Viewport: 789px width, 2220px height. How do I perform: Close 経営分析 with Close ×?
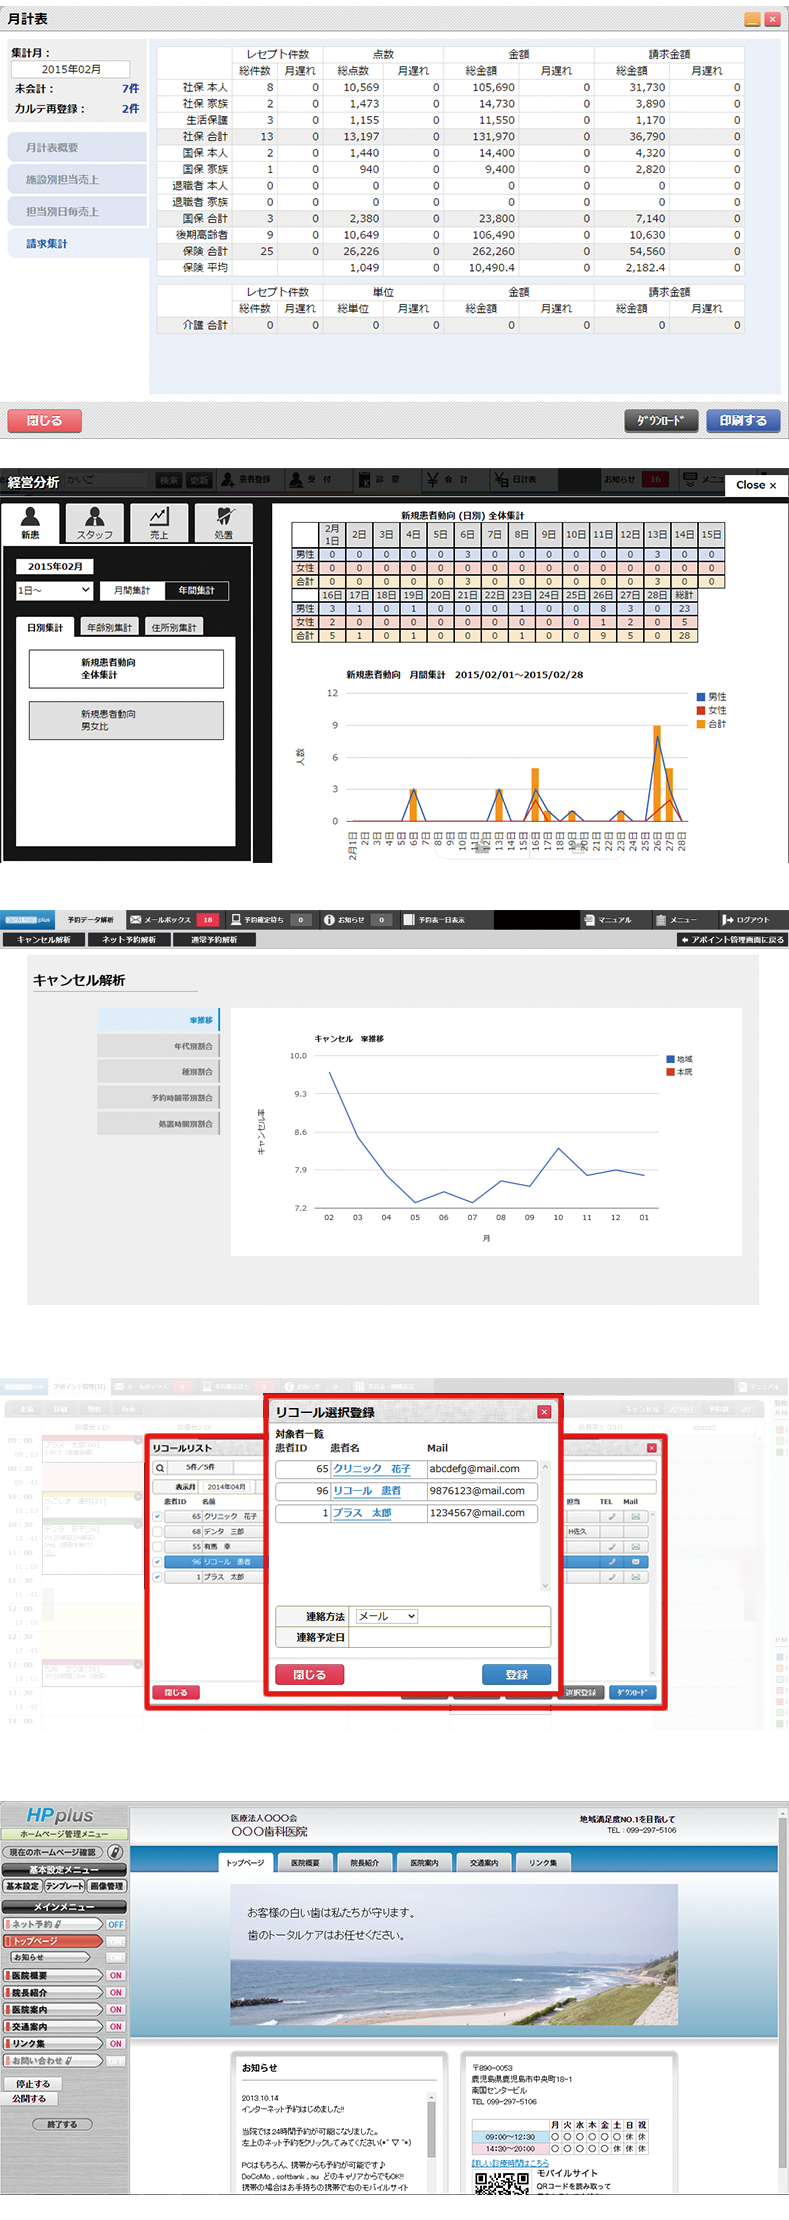[x=756, y=485]
